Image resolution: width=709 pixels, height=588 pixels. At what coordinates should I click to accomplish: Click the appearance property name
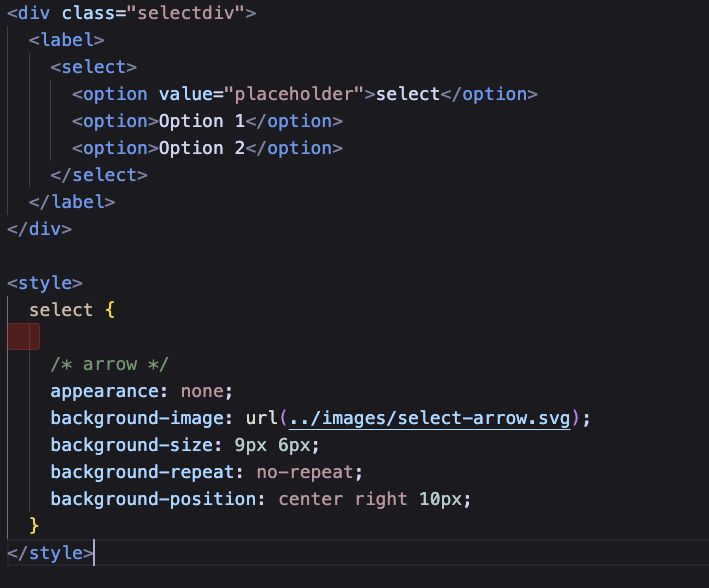click(x=105, y=391)
